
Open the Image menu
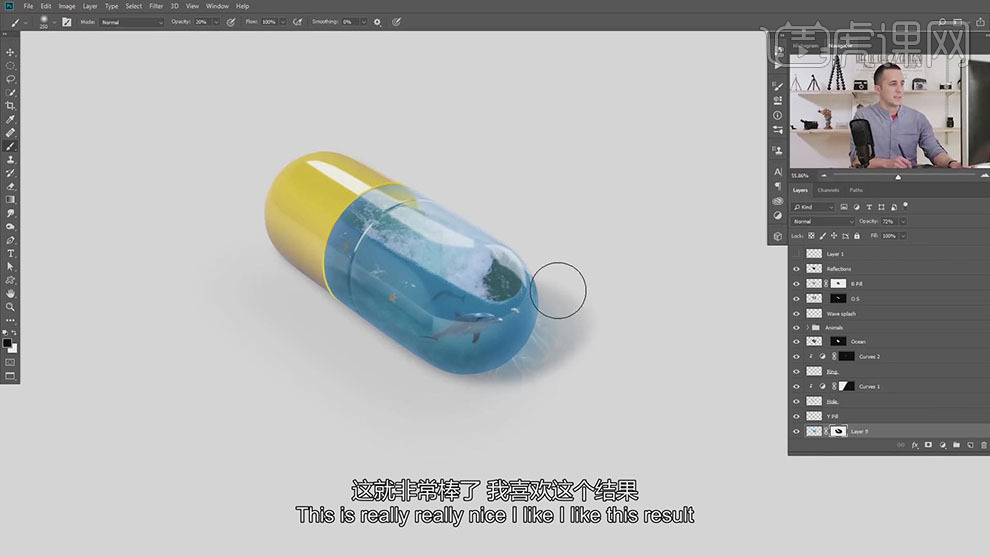(67, 6)
